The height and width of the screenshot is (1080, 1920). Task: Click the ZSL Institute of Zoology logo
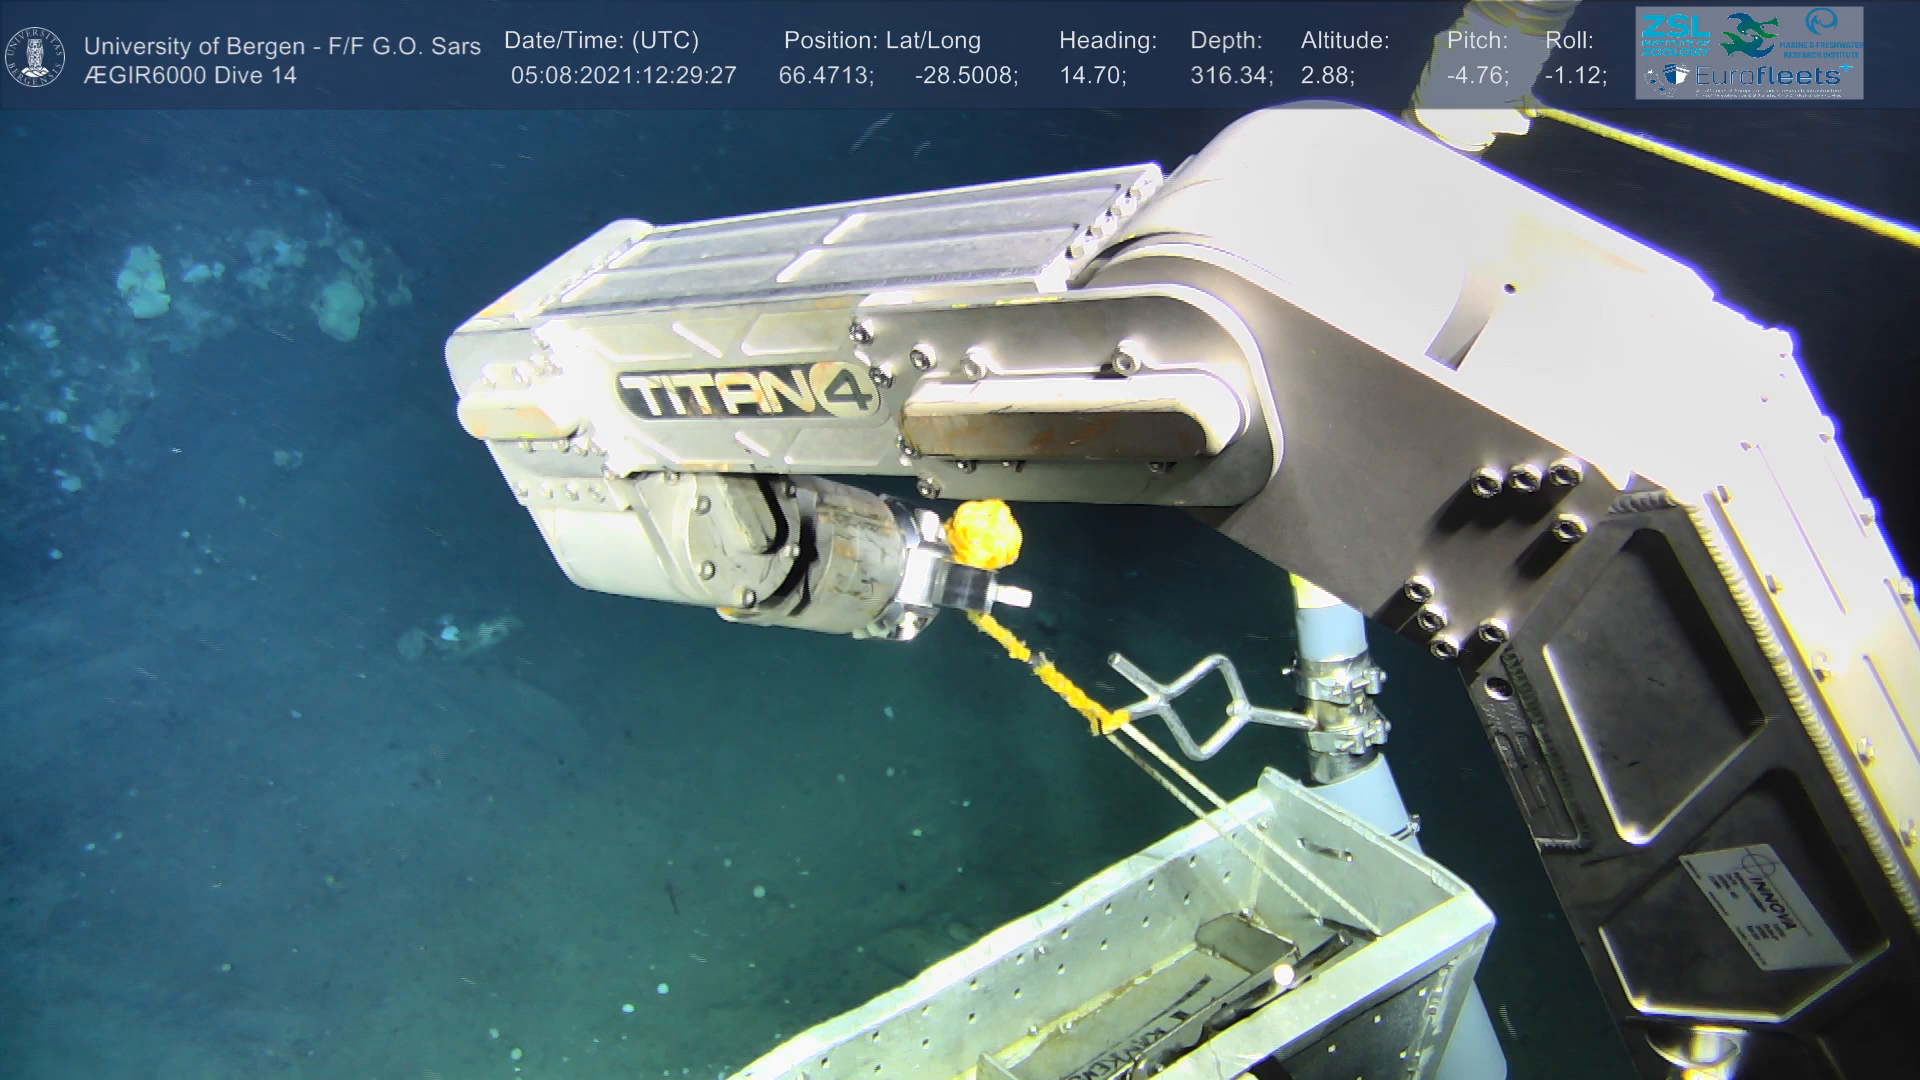coord(1675,35)
